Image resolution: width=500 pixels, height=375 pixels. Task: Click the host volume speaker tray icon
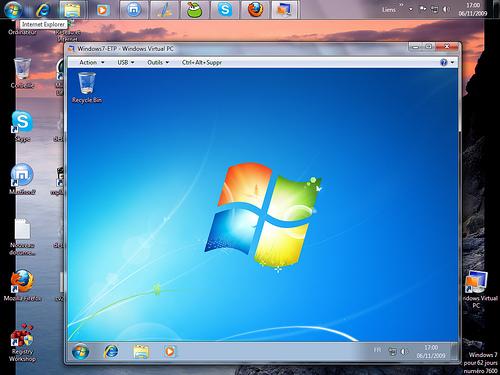coord(446,9)
